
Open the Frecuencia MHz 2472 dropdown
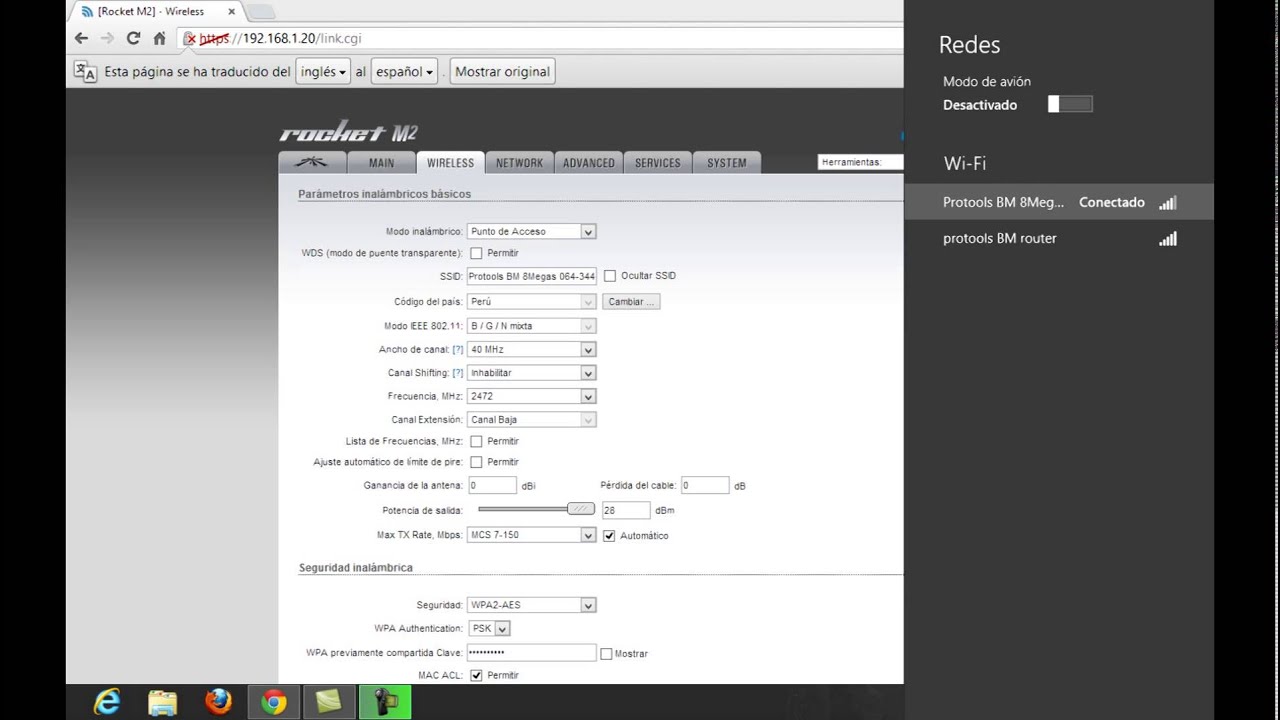(532, 396)
